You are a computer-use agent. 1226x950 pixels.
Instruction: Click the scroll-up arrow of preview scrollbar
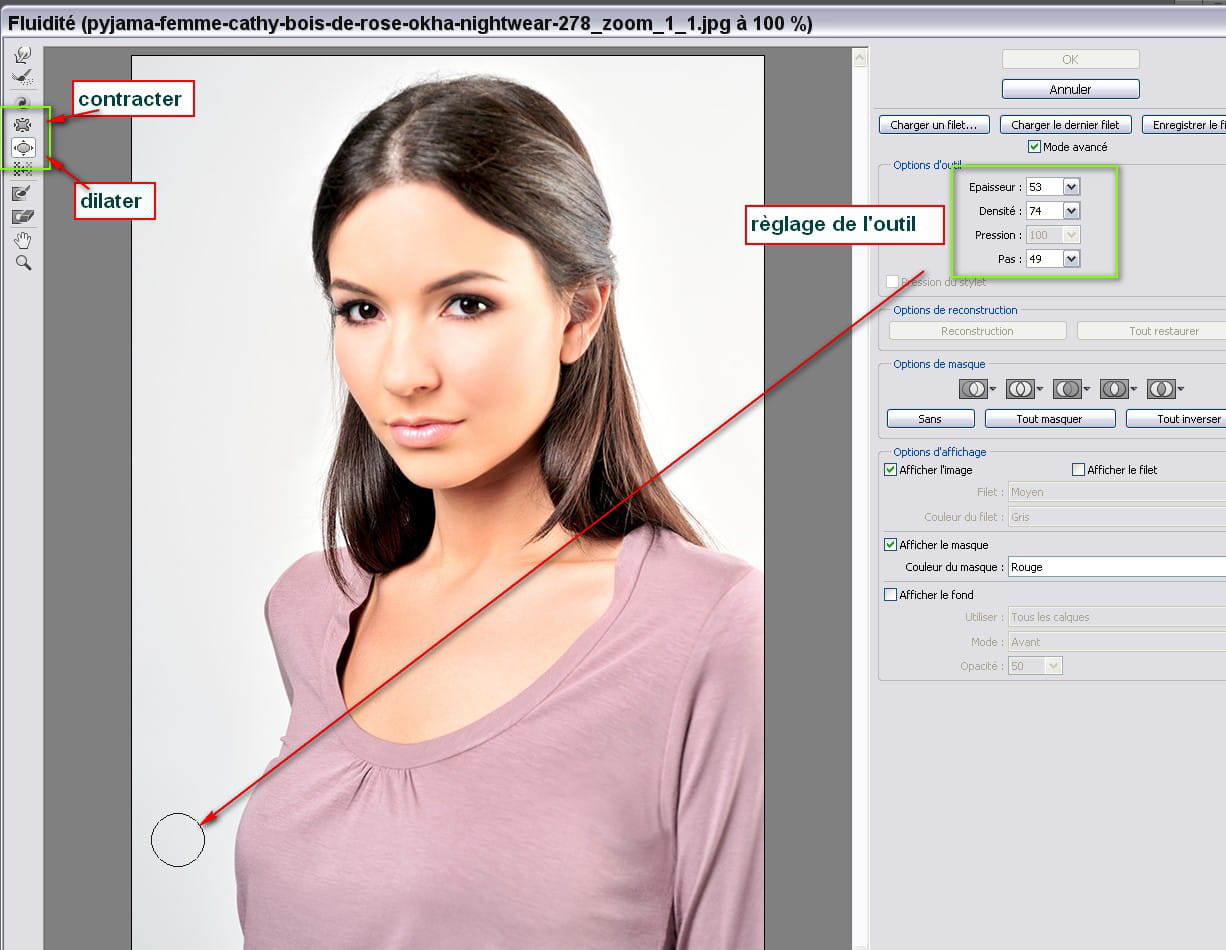pyautogui.click(x=860, y=59)
